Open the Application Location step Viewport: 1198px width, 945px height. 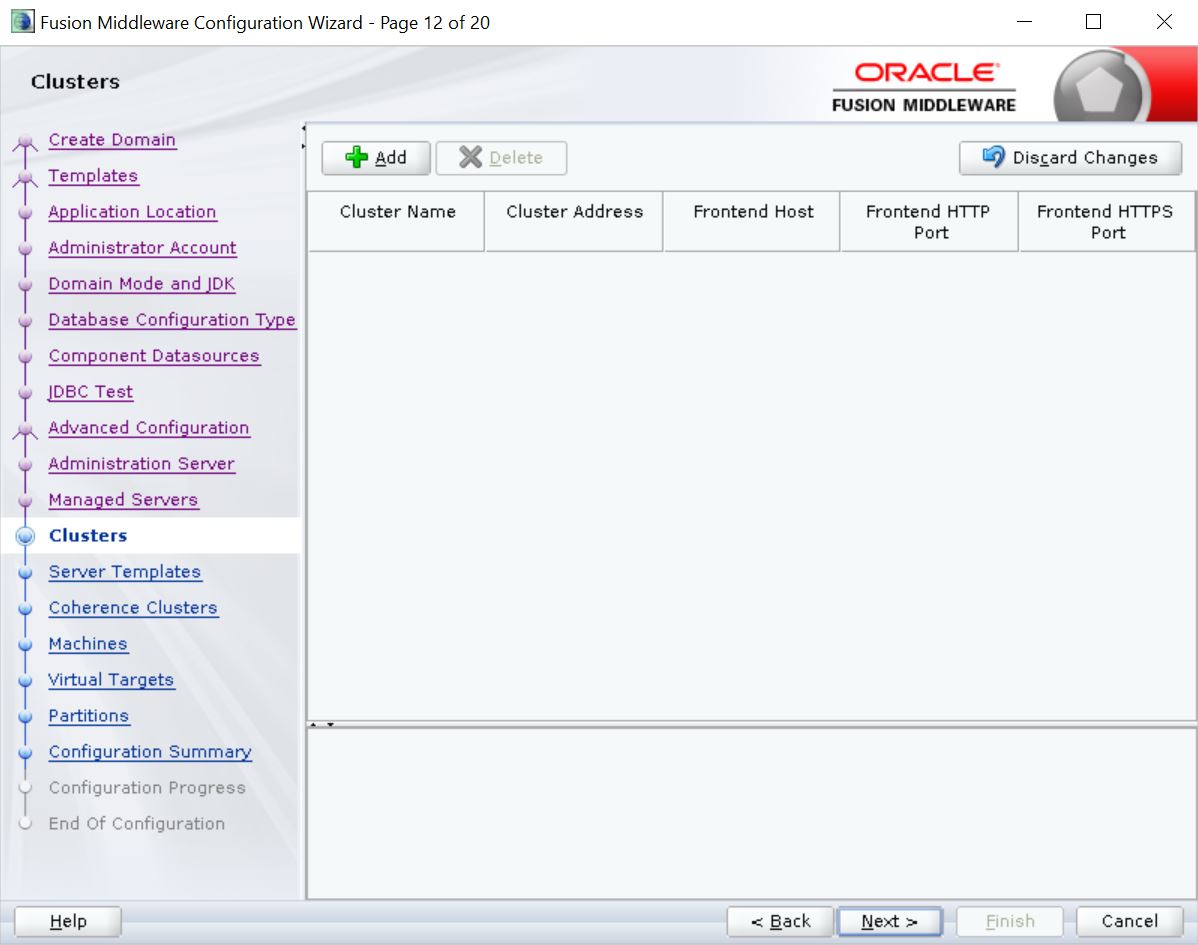132,212
